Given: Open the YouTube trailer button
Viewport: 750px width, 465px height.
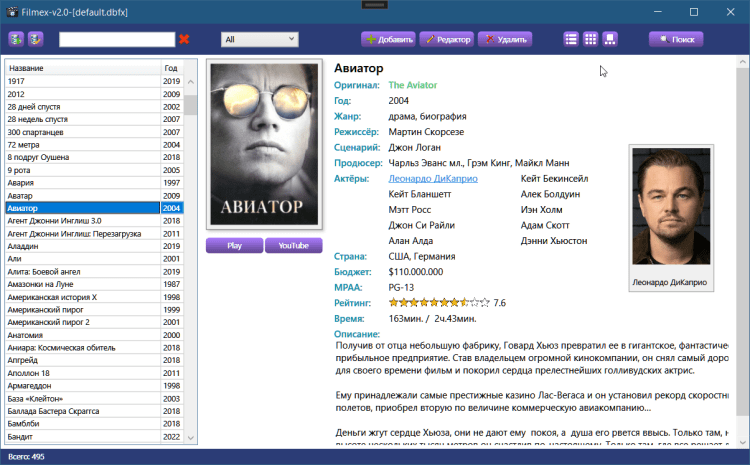Looking at the screenshot, I should (293, 245).
